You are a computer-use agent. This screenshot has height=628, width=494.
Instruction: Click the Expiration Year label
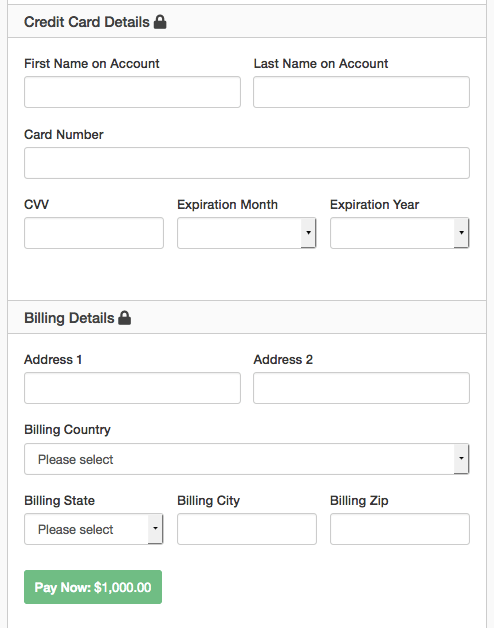coord(374,205)
